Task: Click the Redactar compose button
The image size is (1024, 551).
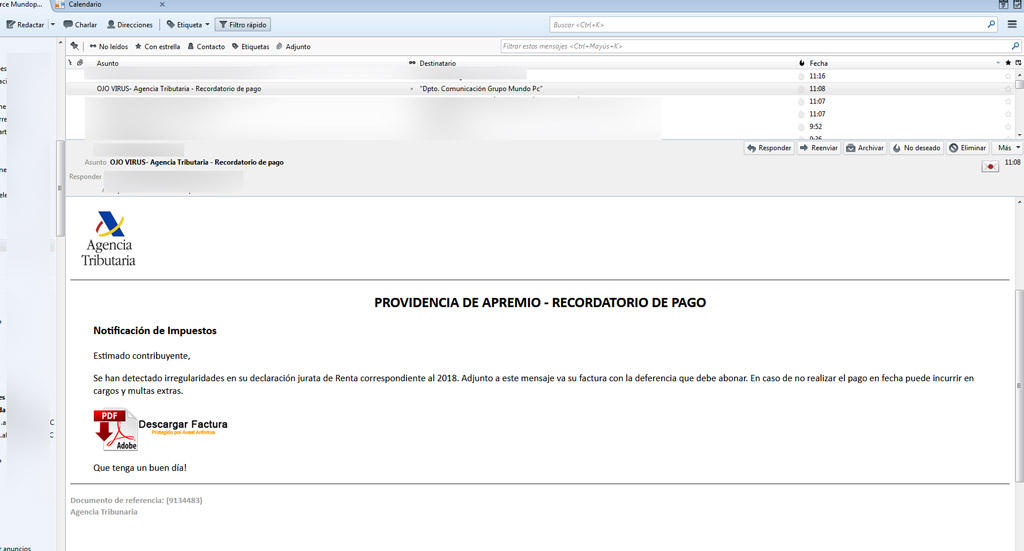Action: click(x=25, y=24)
